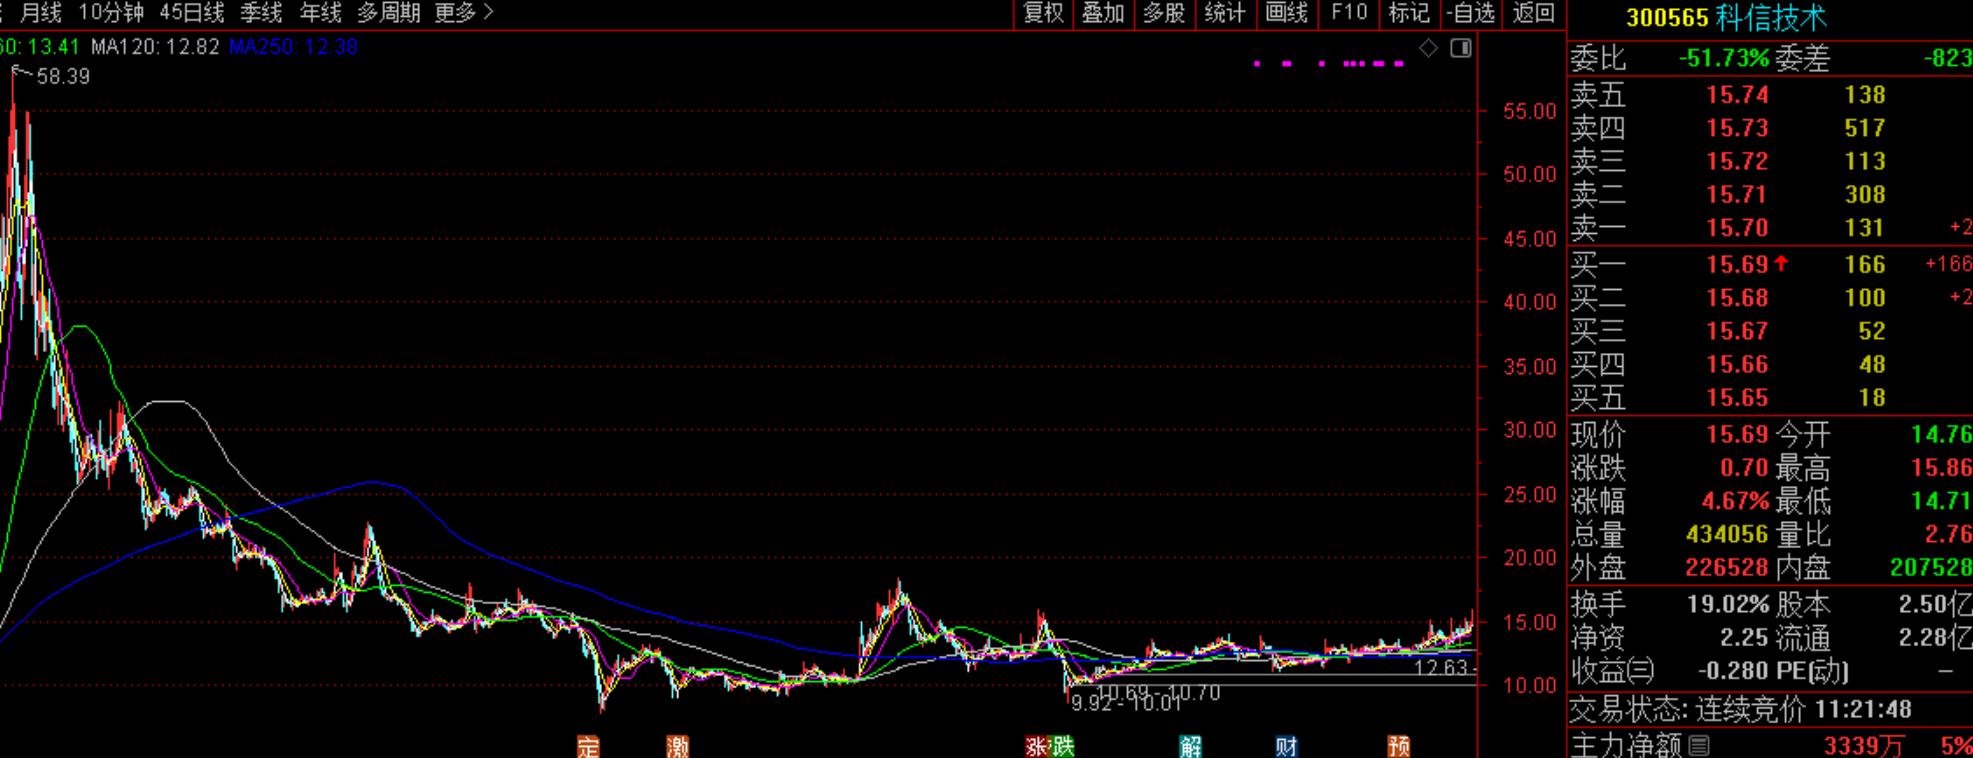Click the 复权 adjustment button
1973x758 pixels.
point(1043,13)
